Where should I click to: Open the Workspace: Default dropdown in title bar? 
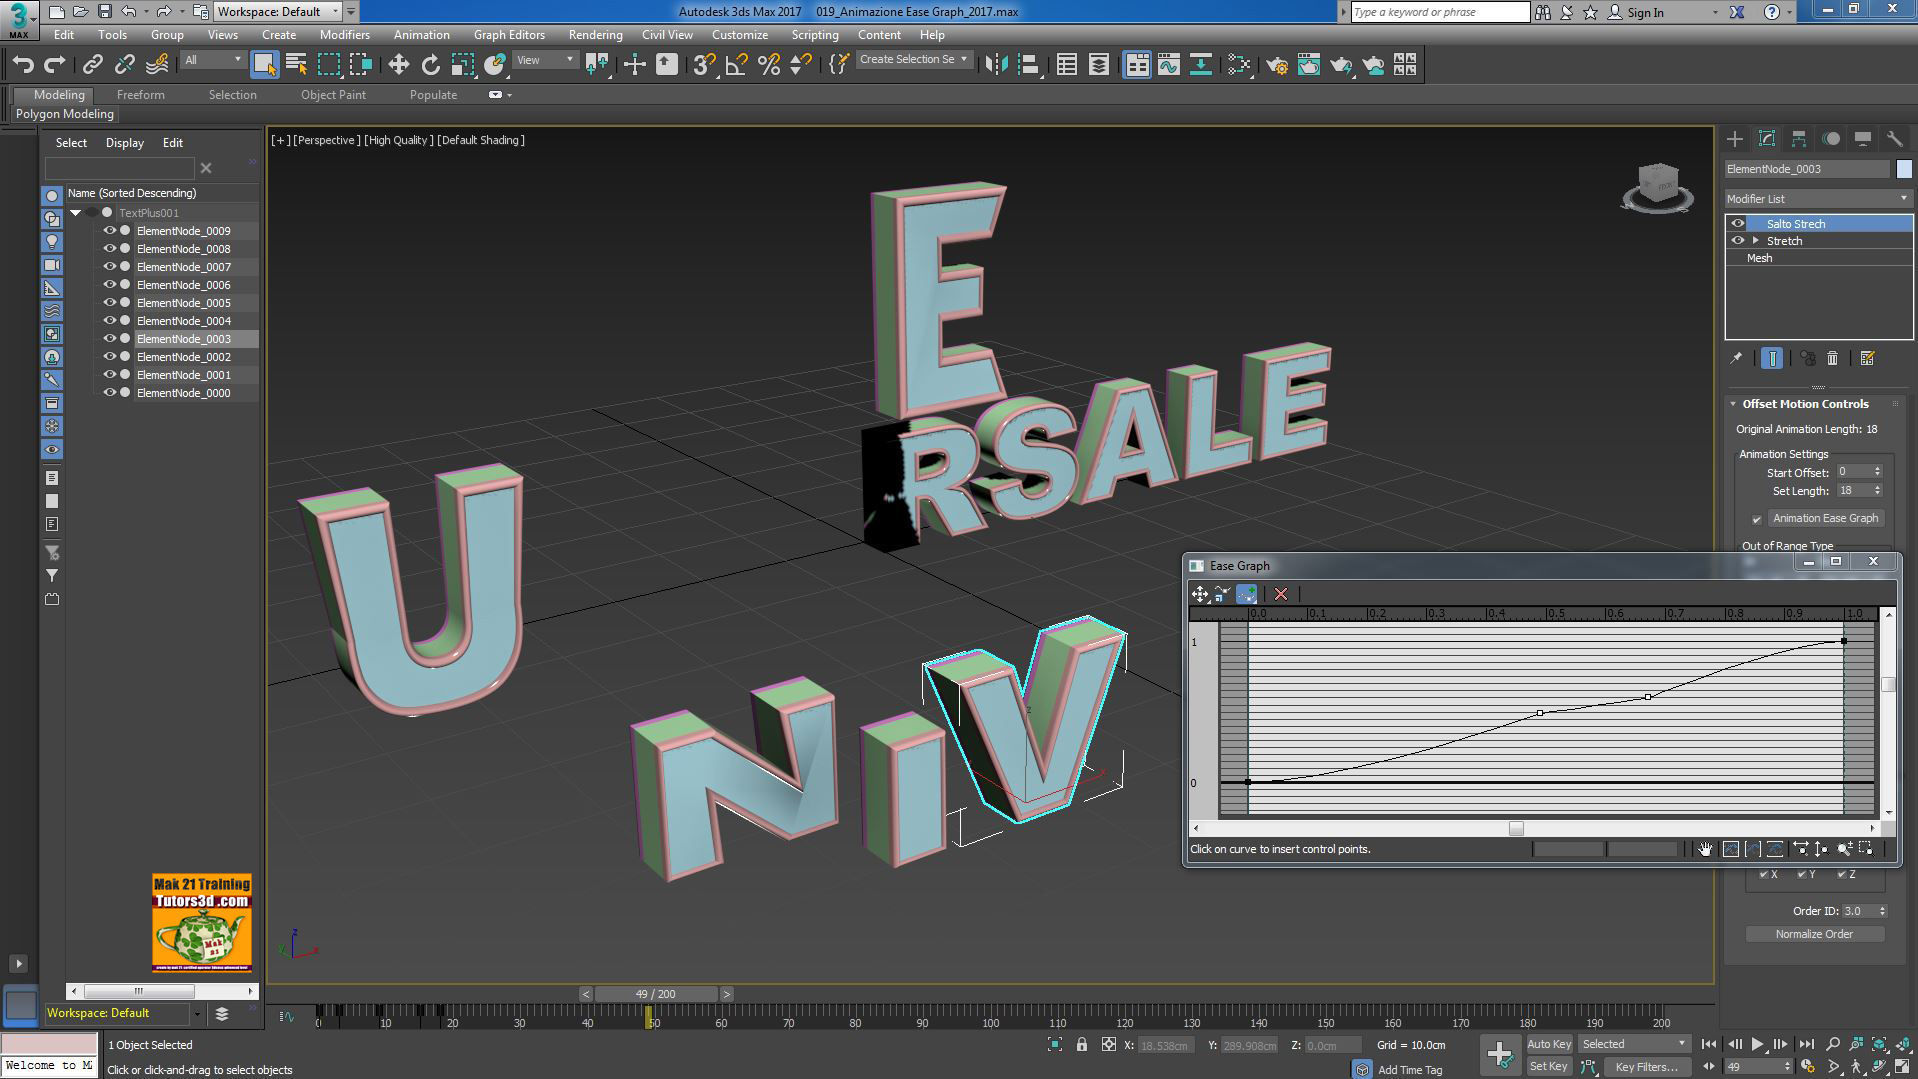278,12
